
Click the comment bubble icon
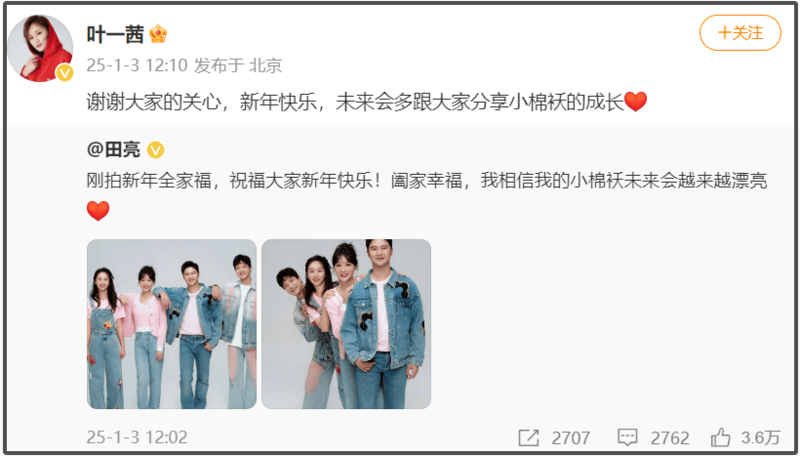point(628,438)
